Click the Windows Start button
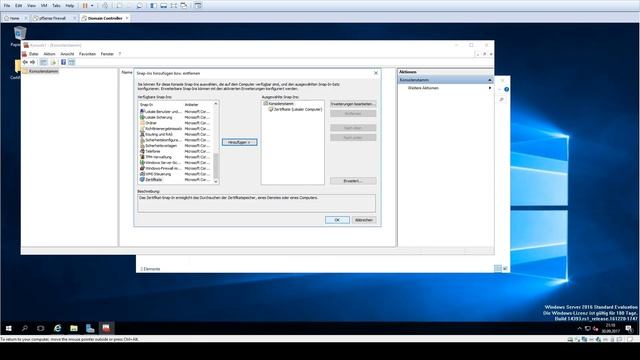 coord(9,328)
